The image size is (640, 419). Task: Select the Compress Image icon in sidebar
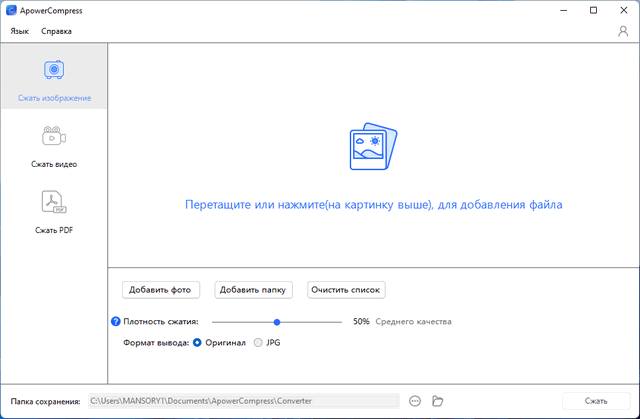coord(54,70)
